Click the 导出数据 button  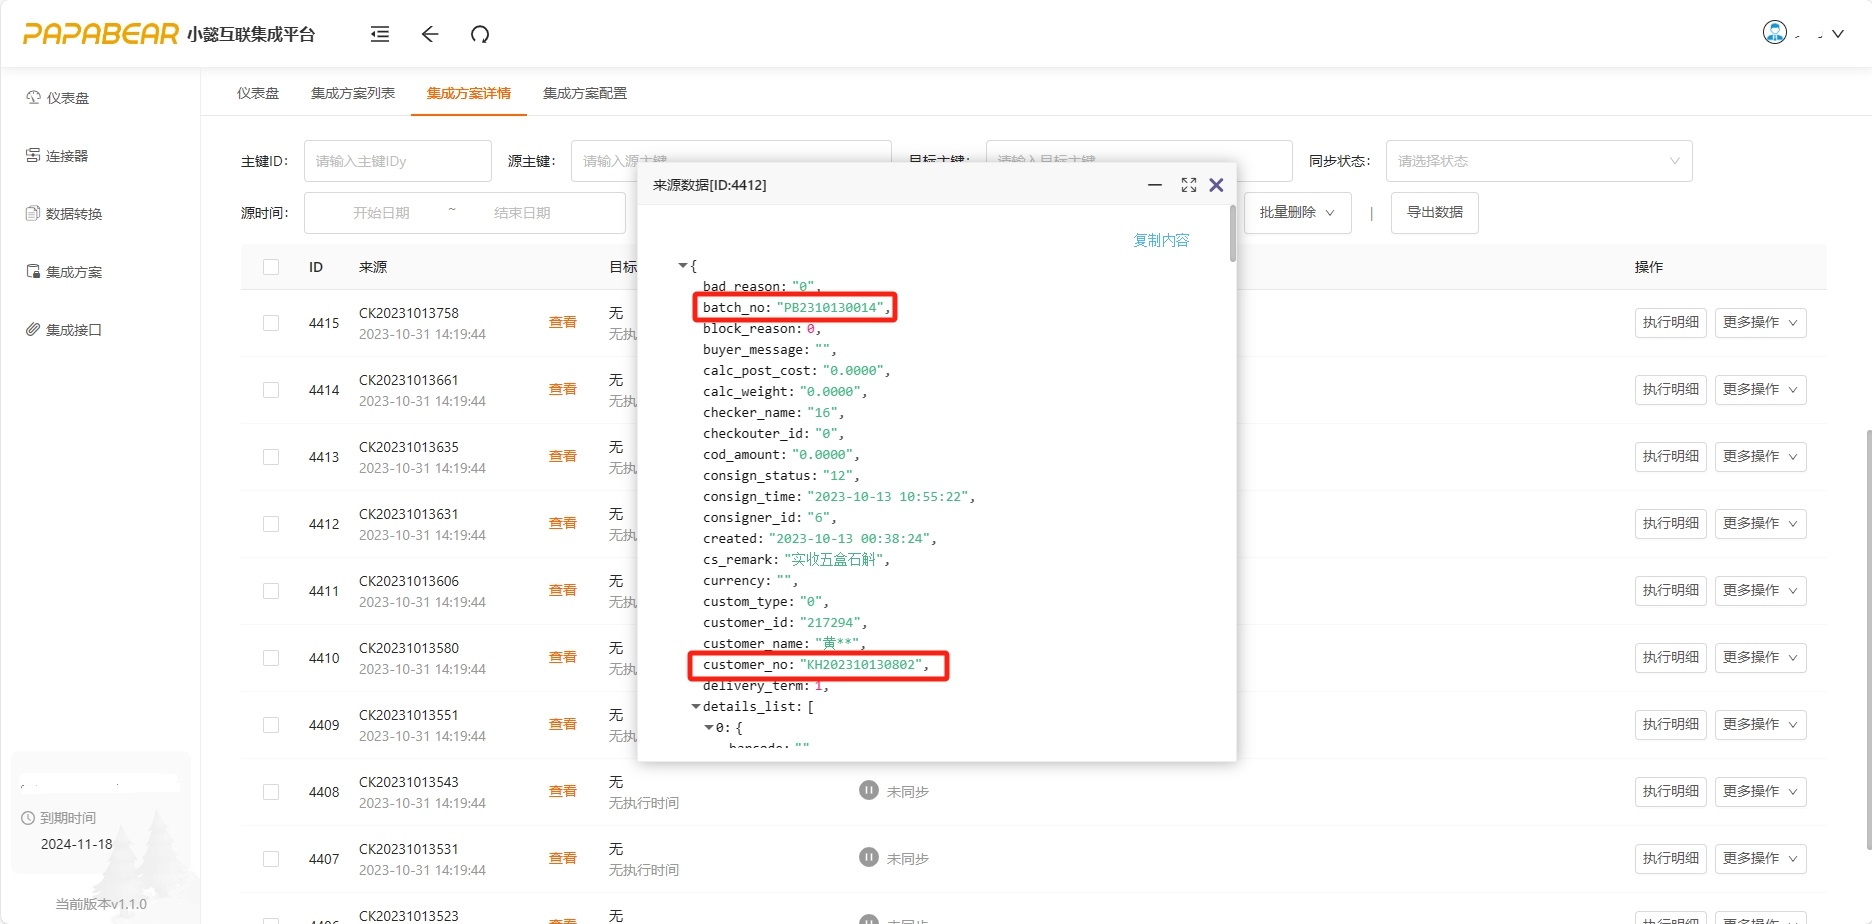click(1434, 213)
